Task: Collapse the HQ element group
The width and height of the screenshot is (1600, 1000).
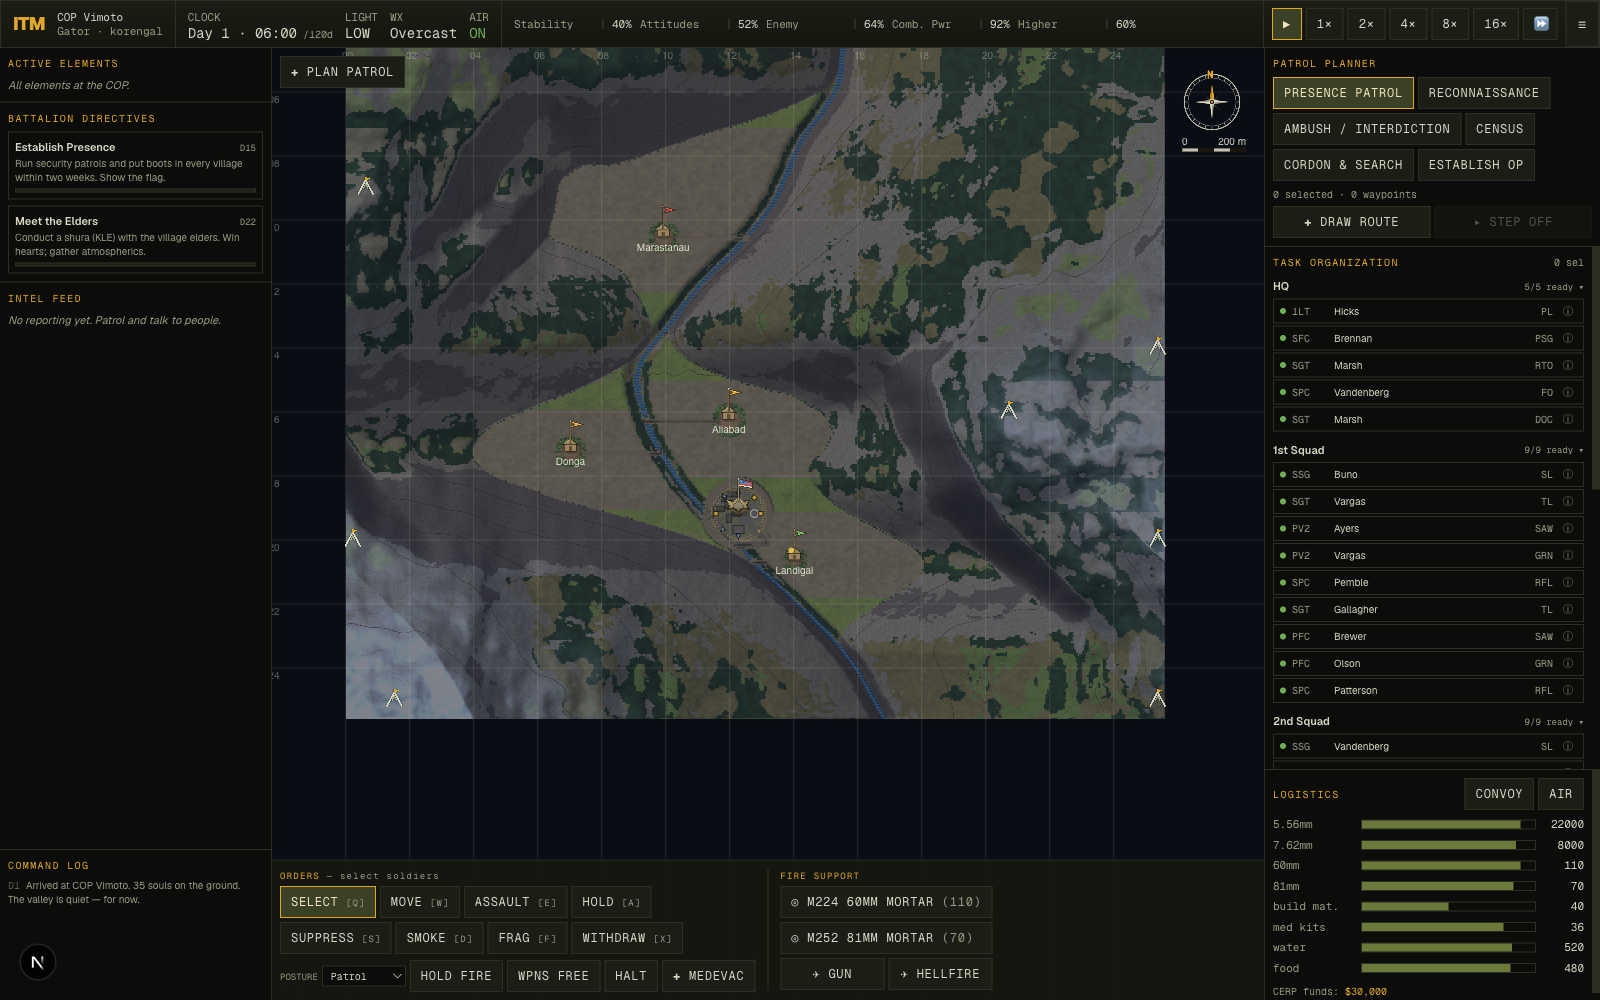Action: point(1428,287)
